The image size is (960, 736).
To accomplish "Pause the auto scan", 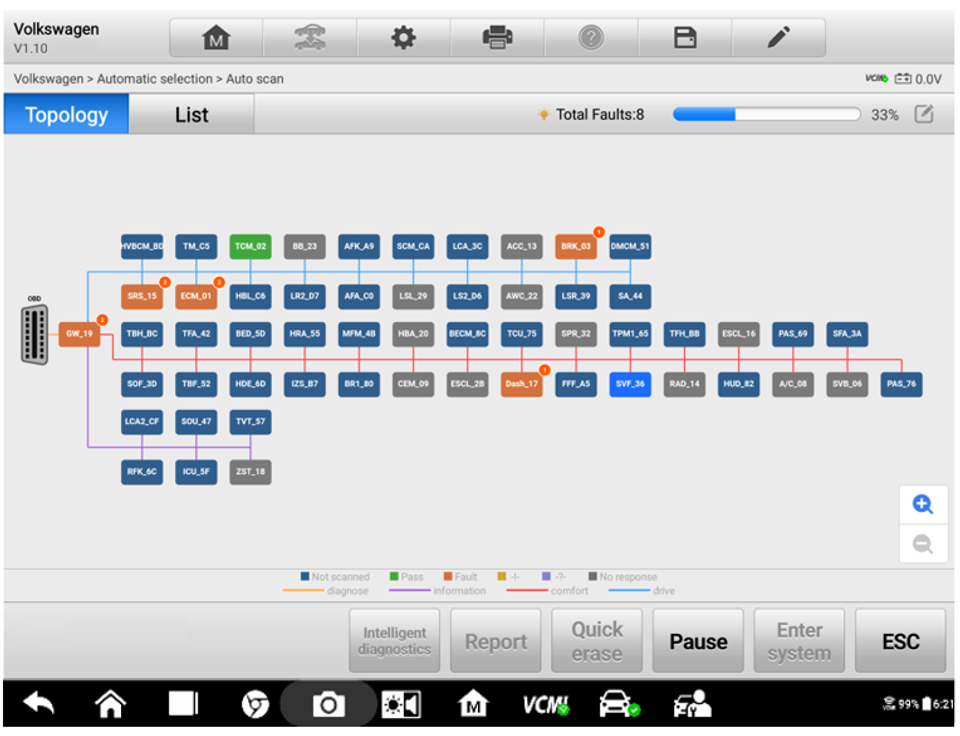I will tap(698, 642).
